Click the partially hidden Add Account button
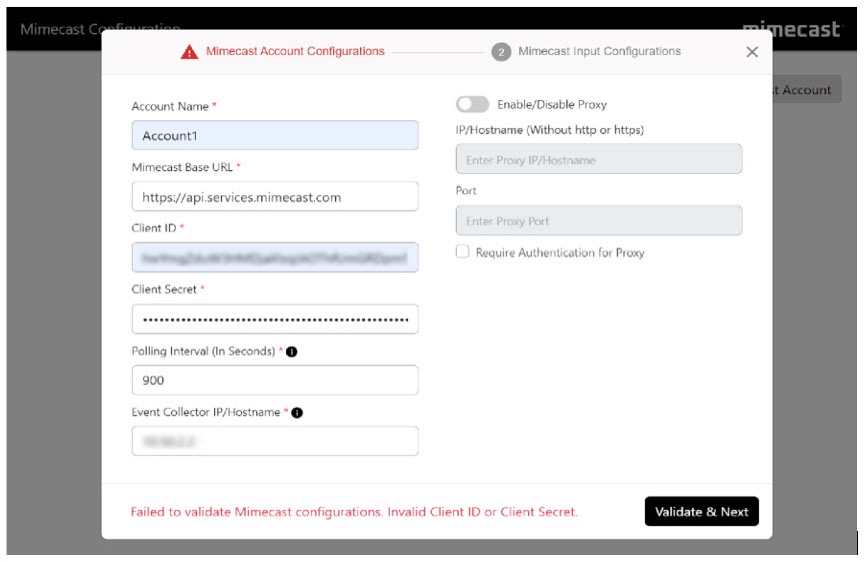Image resolution: width=866 pixels, height=562 pixels. [x=806, y=90]
